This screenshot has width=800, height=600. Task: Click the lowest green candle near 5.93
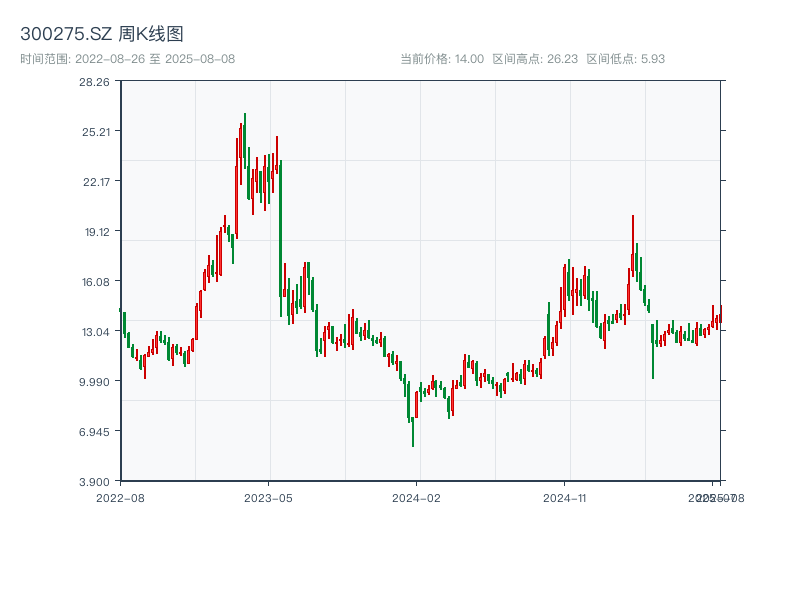pyautogui.click(x=413, y=432)
